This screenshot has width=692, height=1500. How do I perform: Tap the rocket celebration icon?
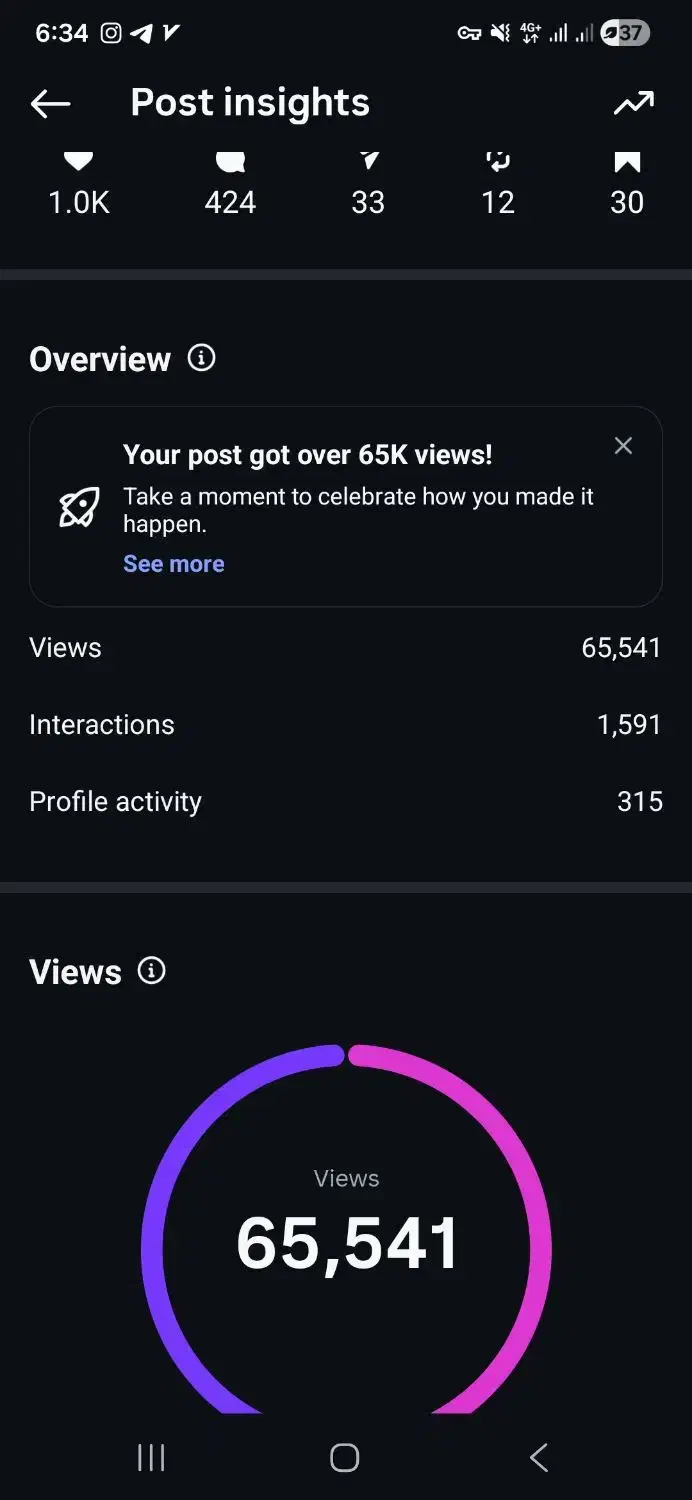click(79, 508)
